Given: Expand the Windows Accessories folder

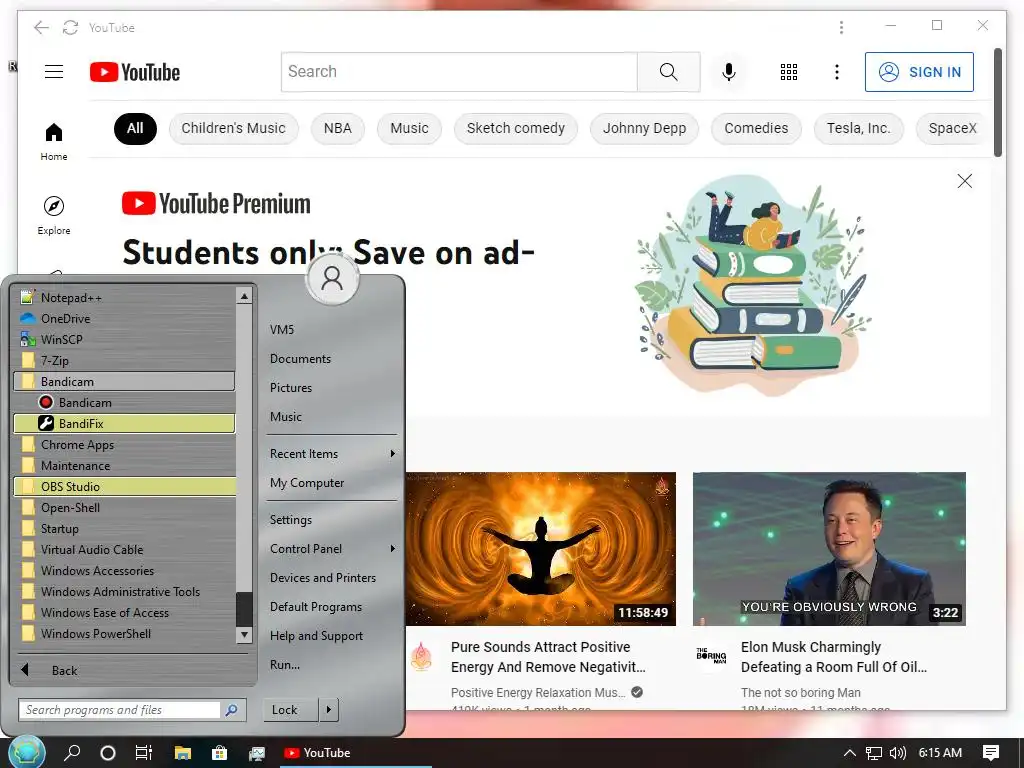Looking at the screenshot, I should point(124,571).
